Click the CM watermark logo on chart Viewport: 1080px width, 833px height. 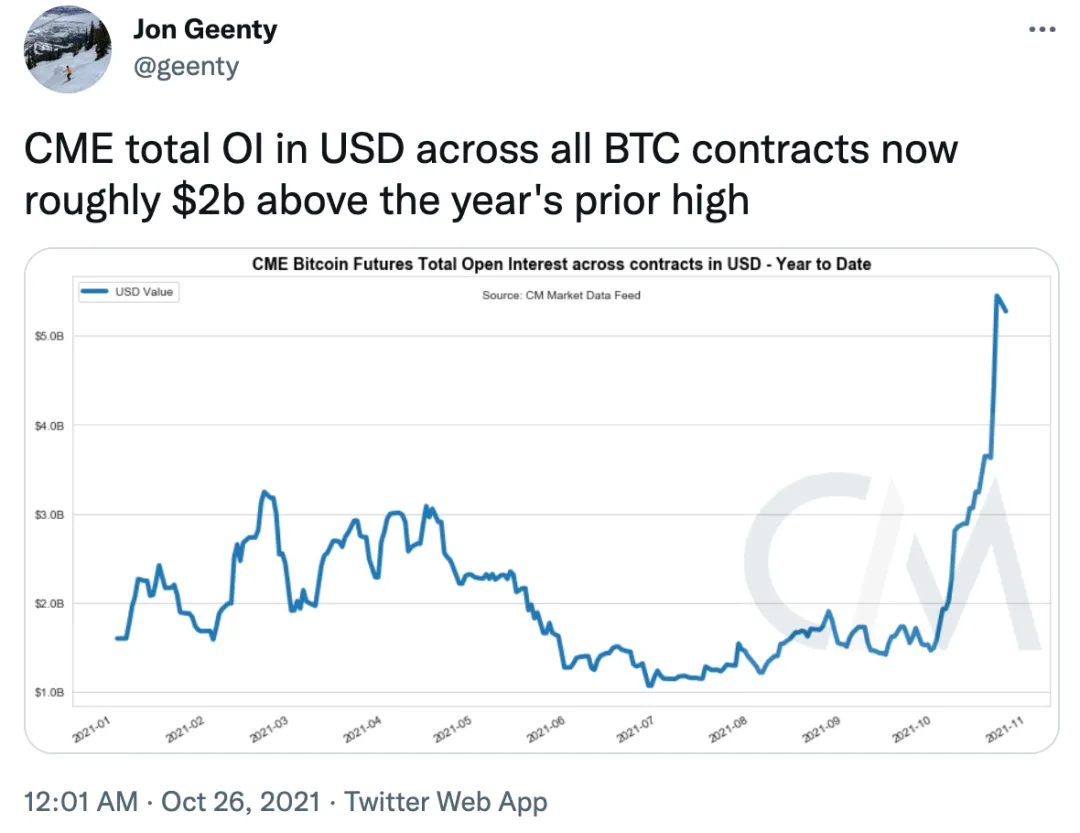[x=892, y=562]
